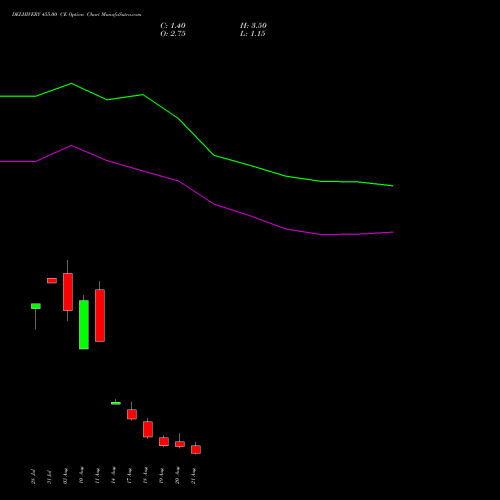Select the close value C: 1.40
Image resolution: width=500 pixels, height=500 pixels.
(173, 26)
